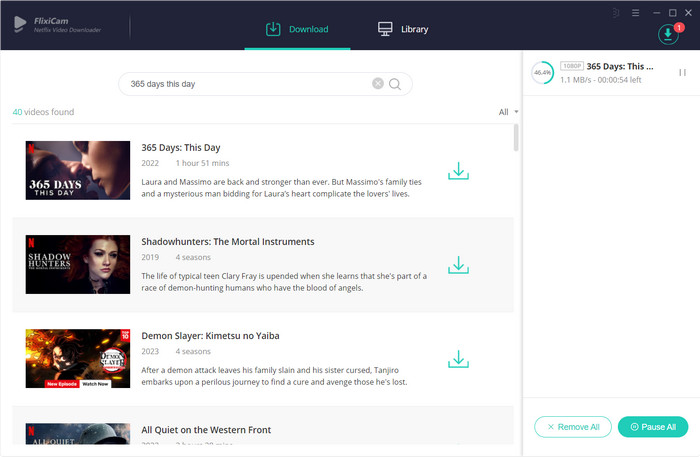Viewport: 700px width, 457px height.
Task: Click the 1.1 MB/s - 00:00:54 left status
Action: [600, 80]
